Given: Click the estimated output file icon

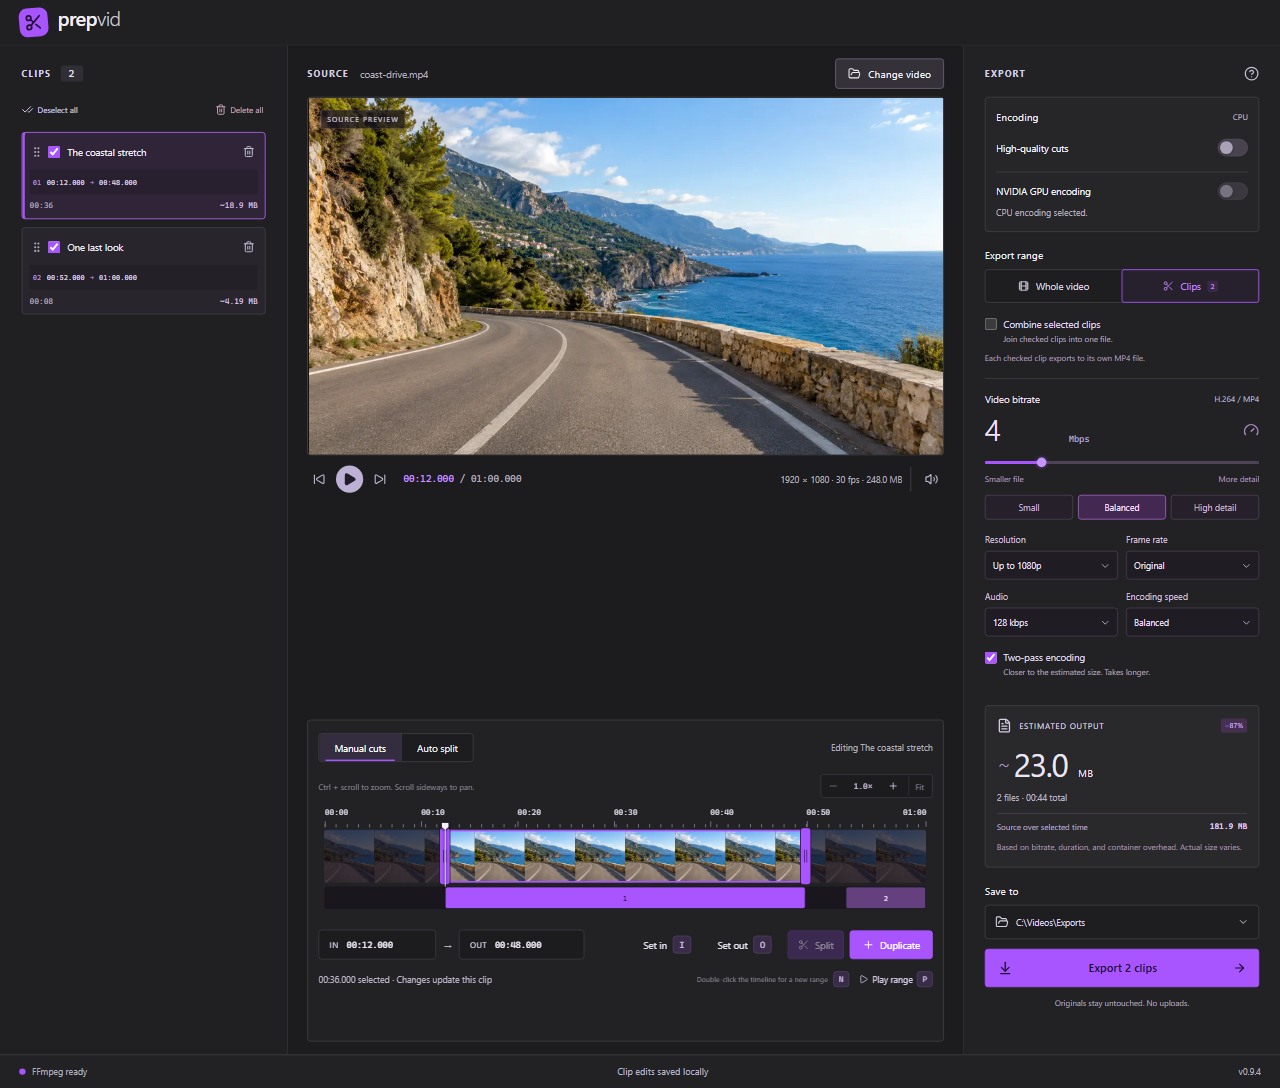Looking at the screenshot, I should pyautogui.click(x=1004, y=725).
